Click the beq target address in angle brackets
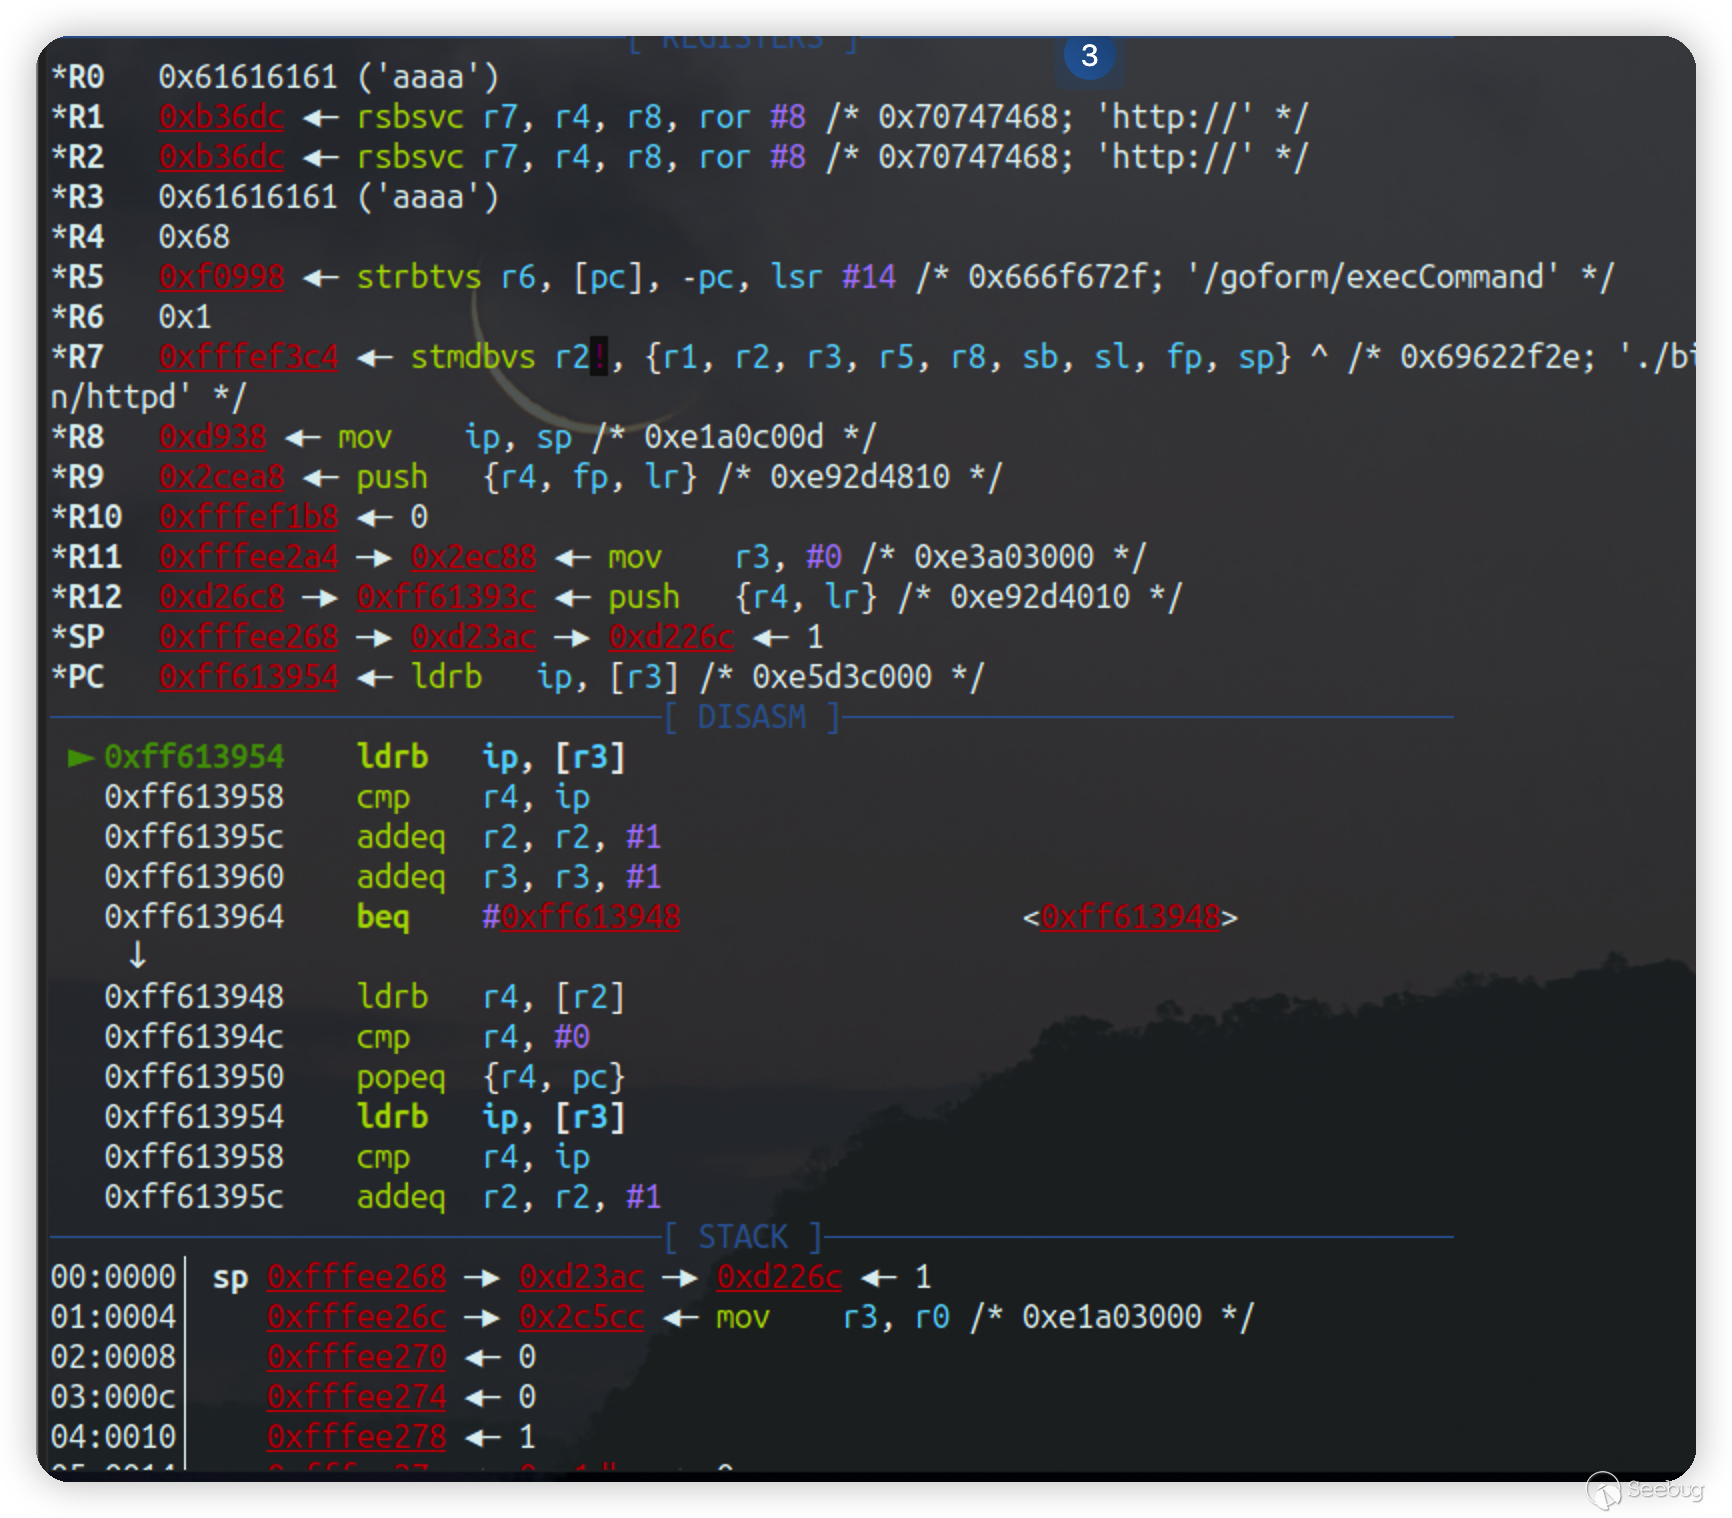The width and height of the screenshot is (1732, 1518). [1130, 917]
